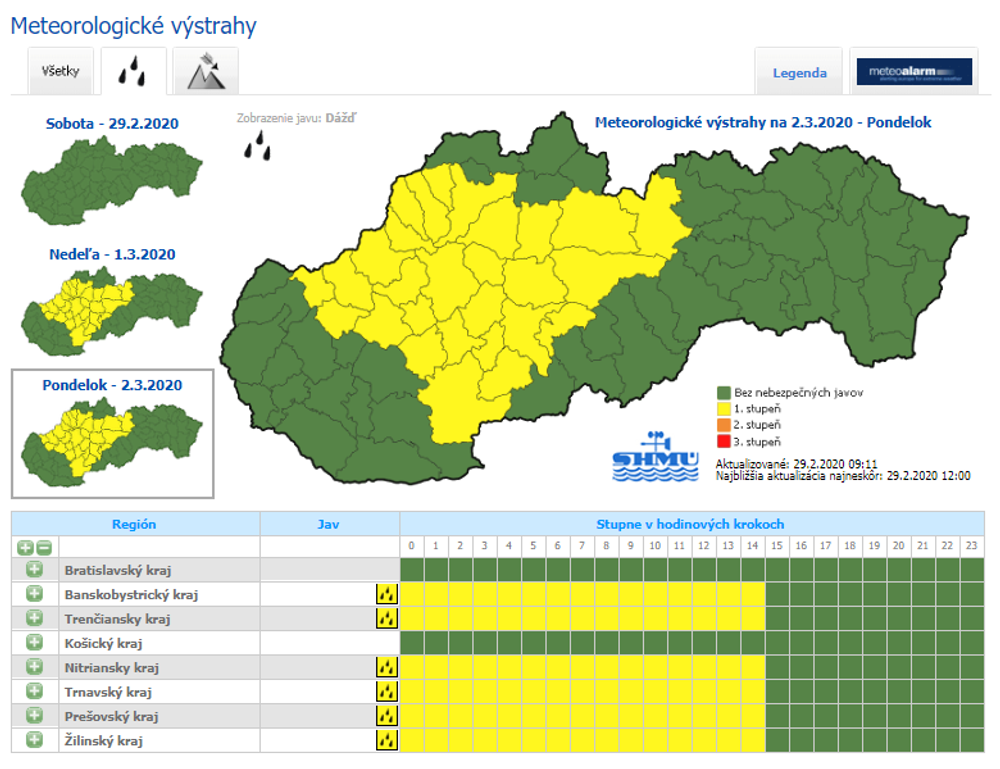Switch to the Všetky tab
The image size is (1000, 769).
(60, 72)
